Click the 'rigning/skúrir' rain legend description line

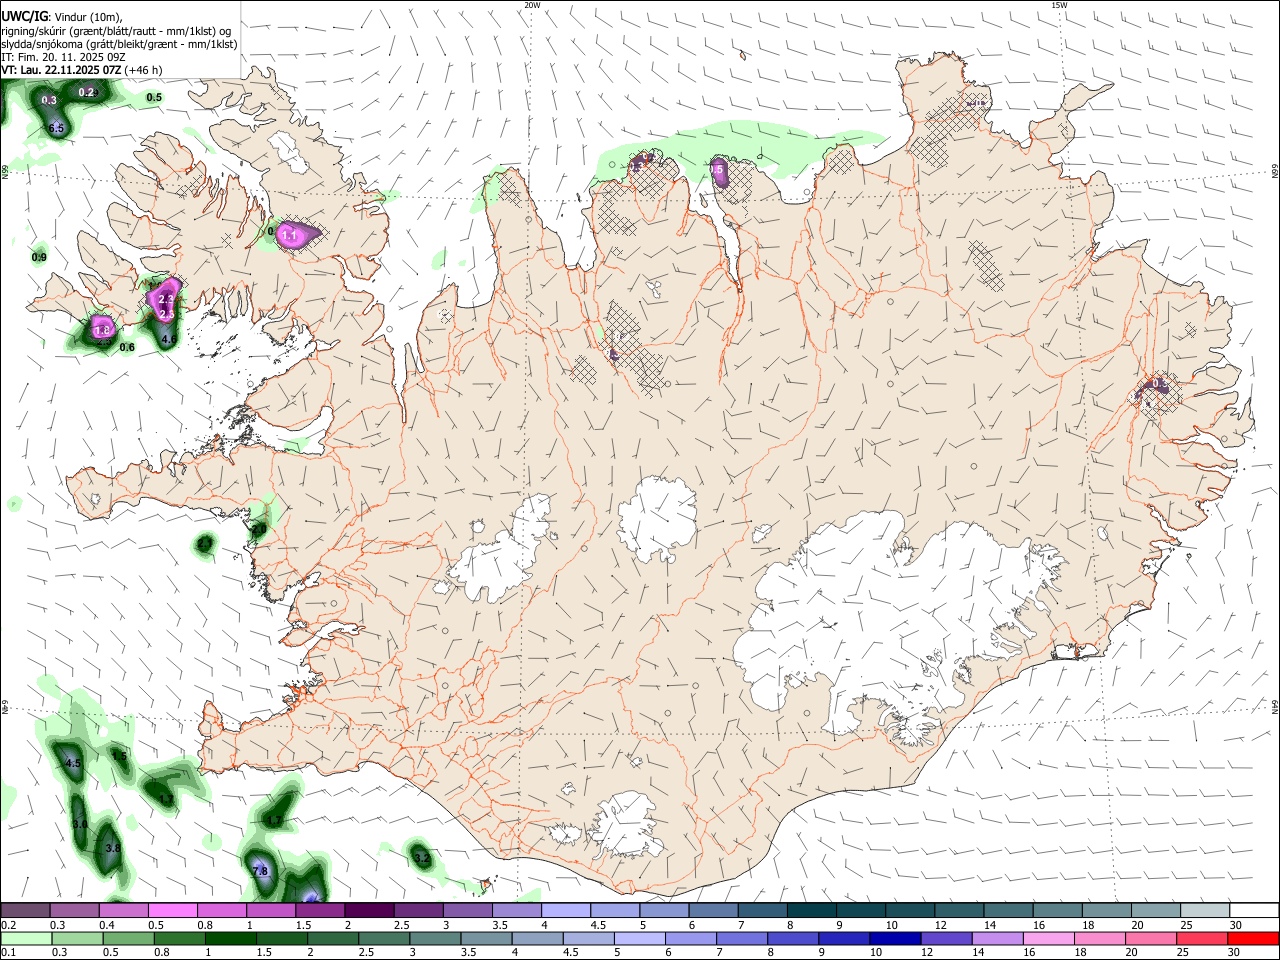click(x=116, y=30)
